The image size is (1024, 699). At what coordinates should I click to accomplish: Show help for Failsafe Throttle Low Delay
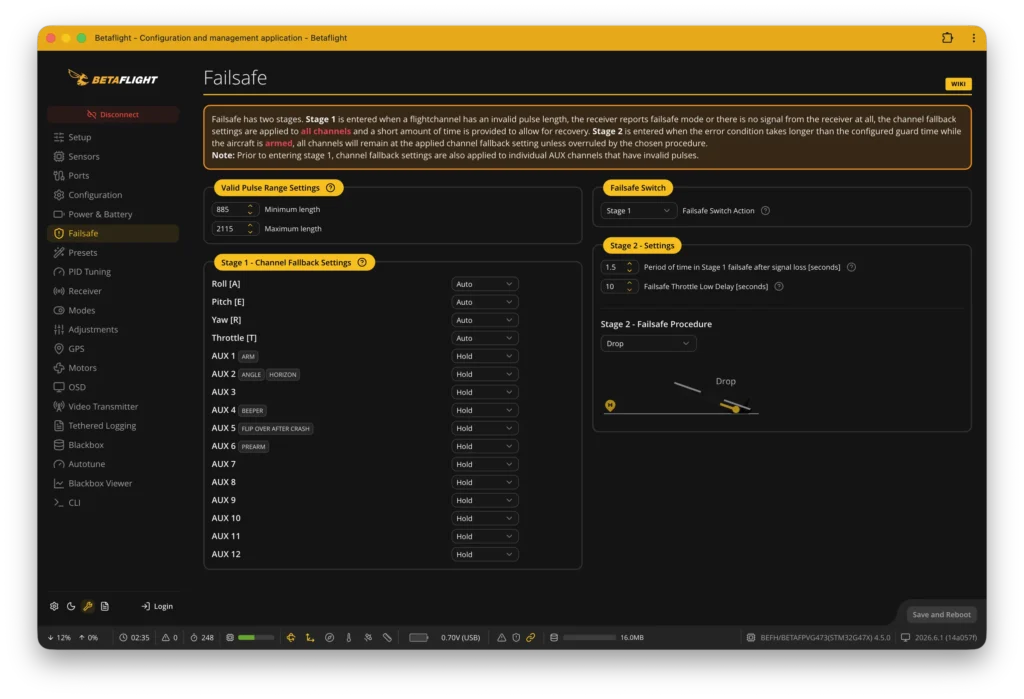(778, 286)
